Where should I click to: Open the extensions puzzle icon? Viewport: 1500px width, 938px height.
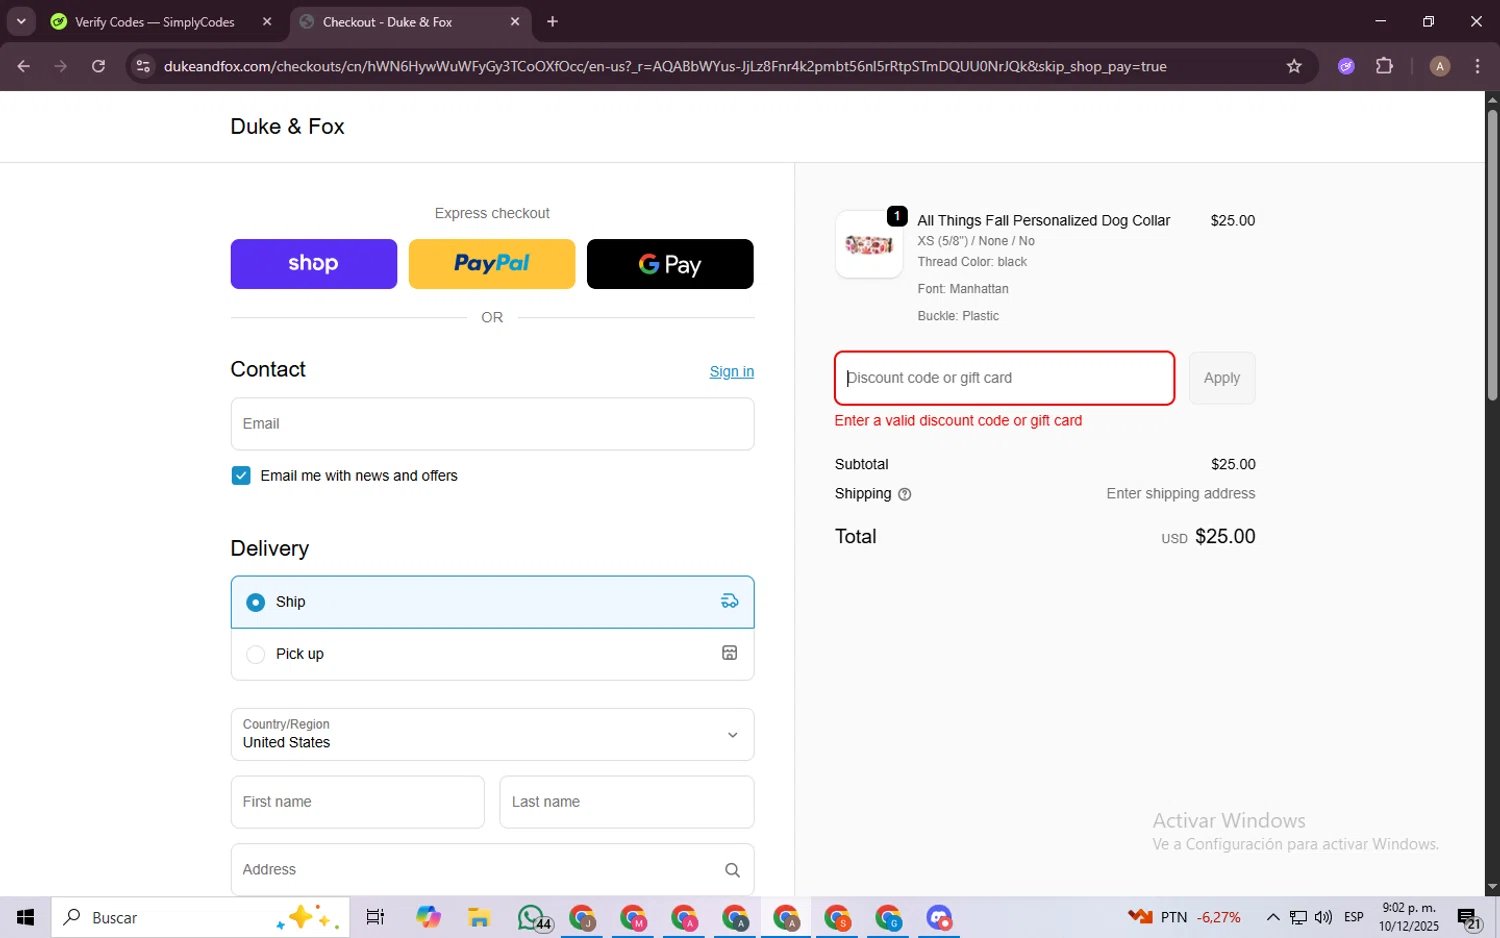point(1384,66)
